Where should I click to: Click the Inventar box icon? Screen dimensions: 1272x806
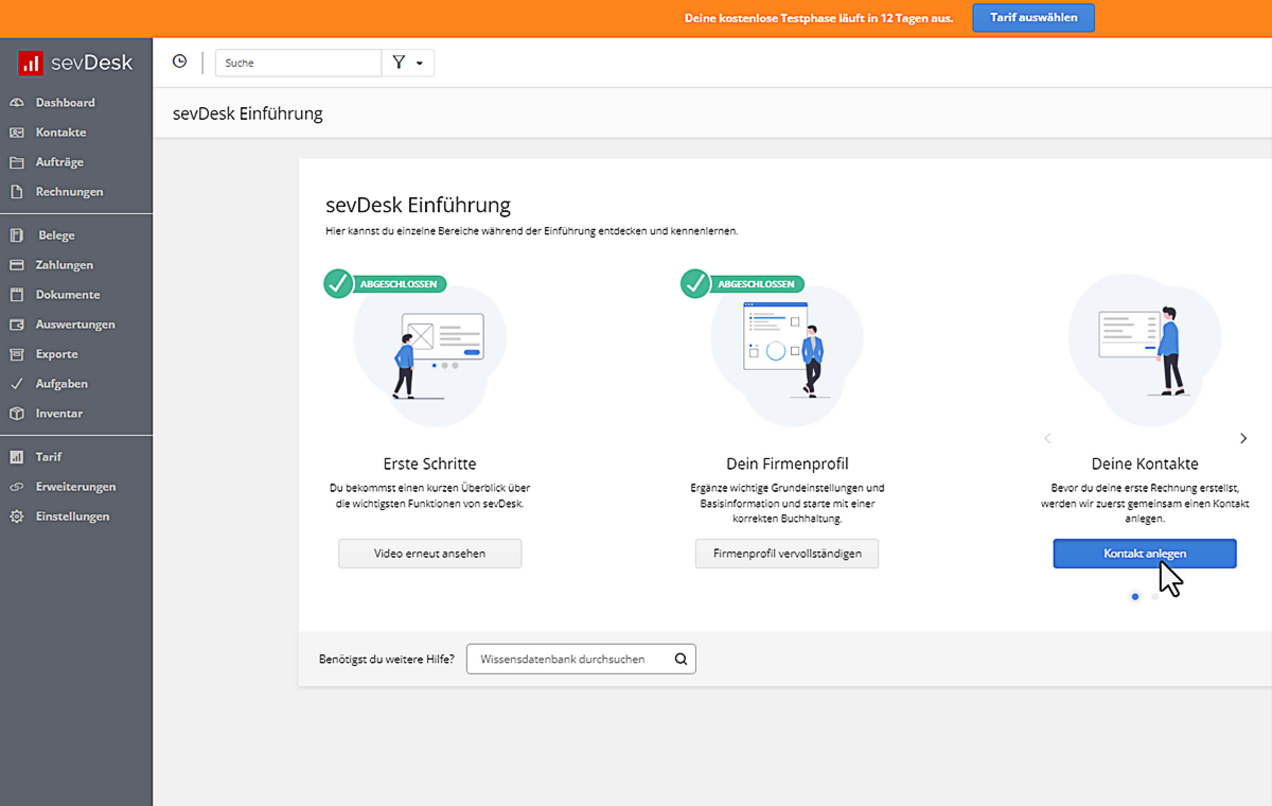[x=17, y=413]
